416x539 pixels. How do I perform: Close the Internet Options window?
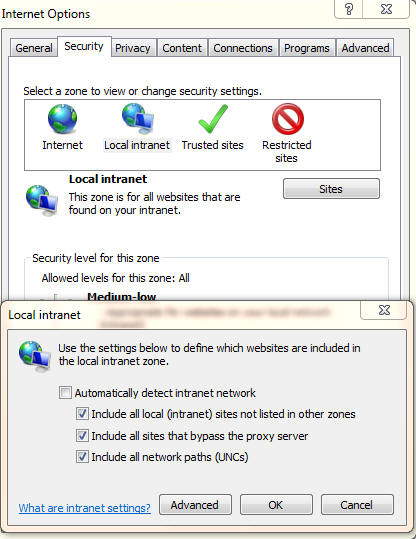386,9
